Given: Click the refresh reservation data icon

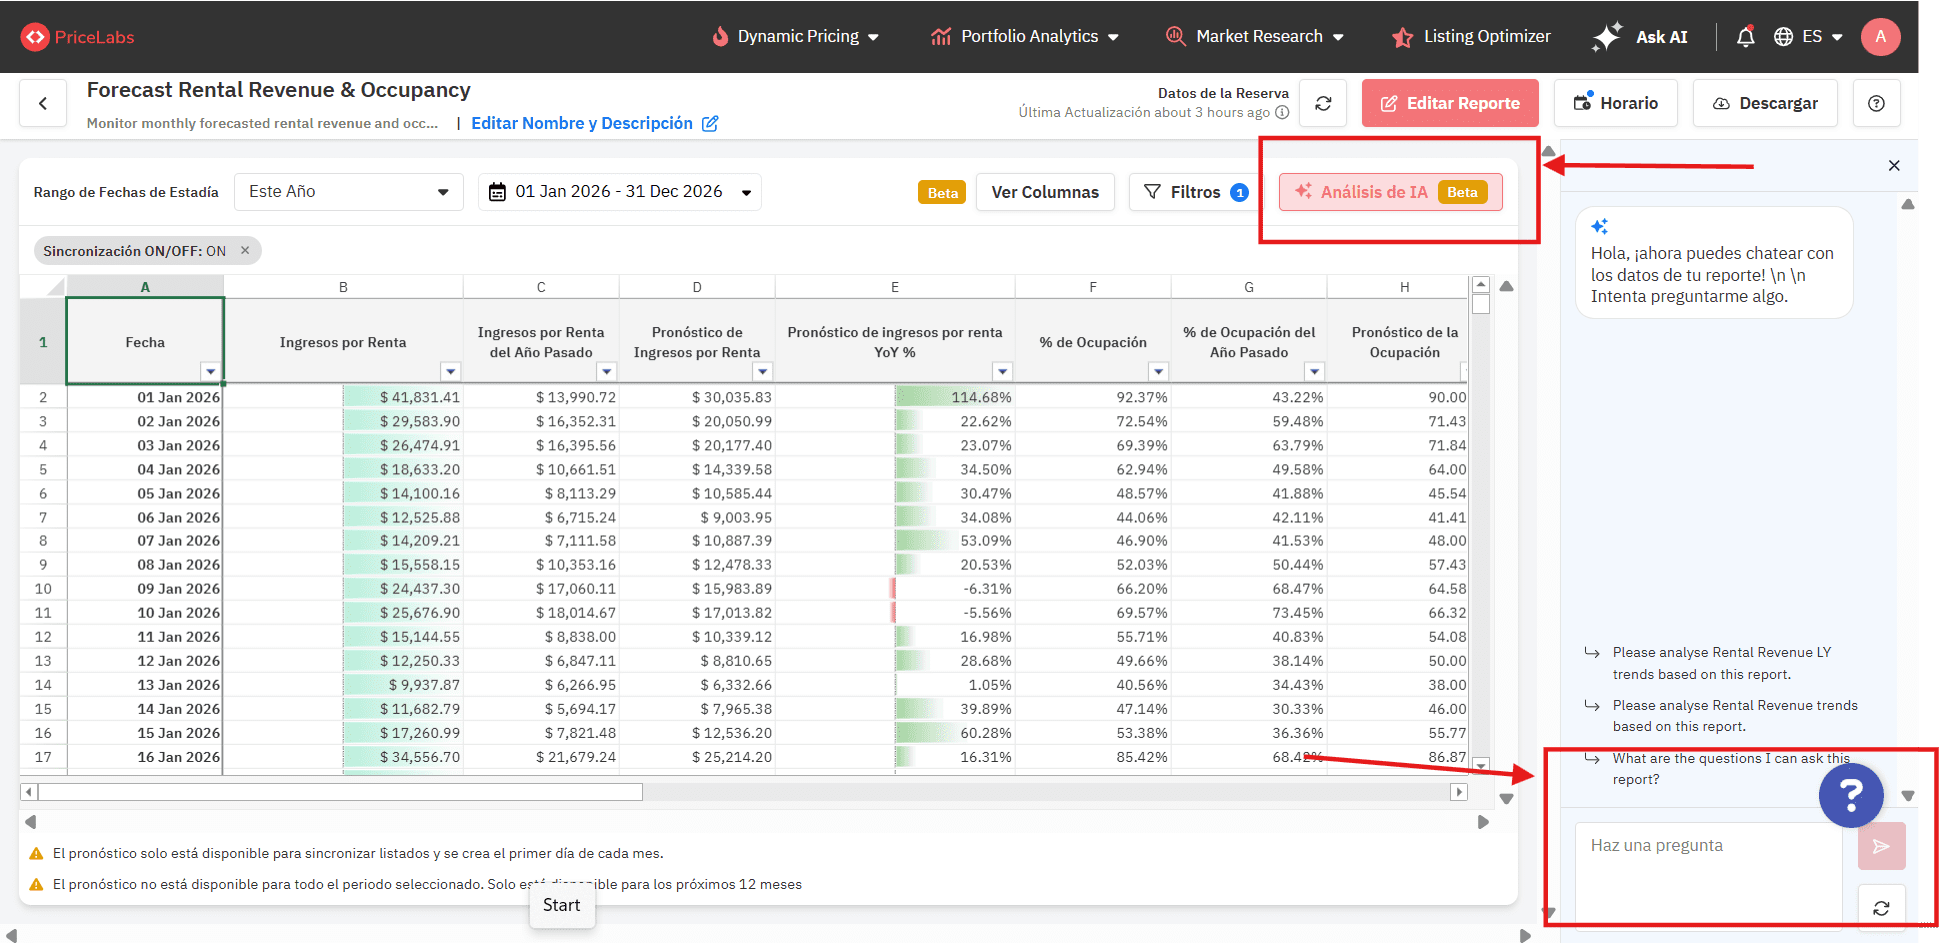Looking at the screenshot, I should (x=1323, y=103).
